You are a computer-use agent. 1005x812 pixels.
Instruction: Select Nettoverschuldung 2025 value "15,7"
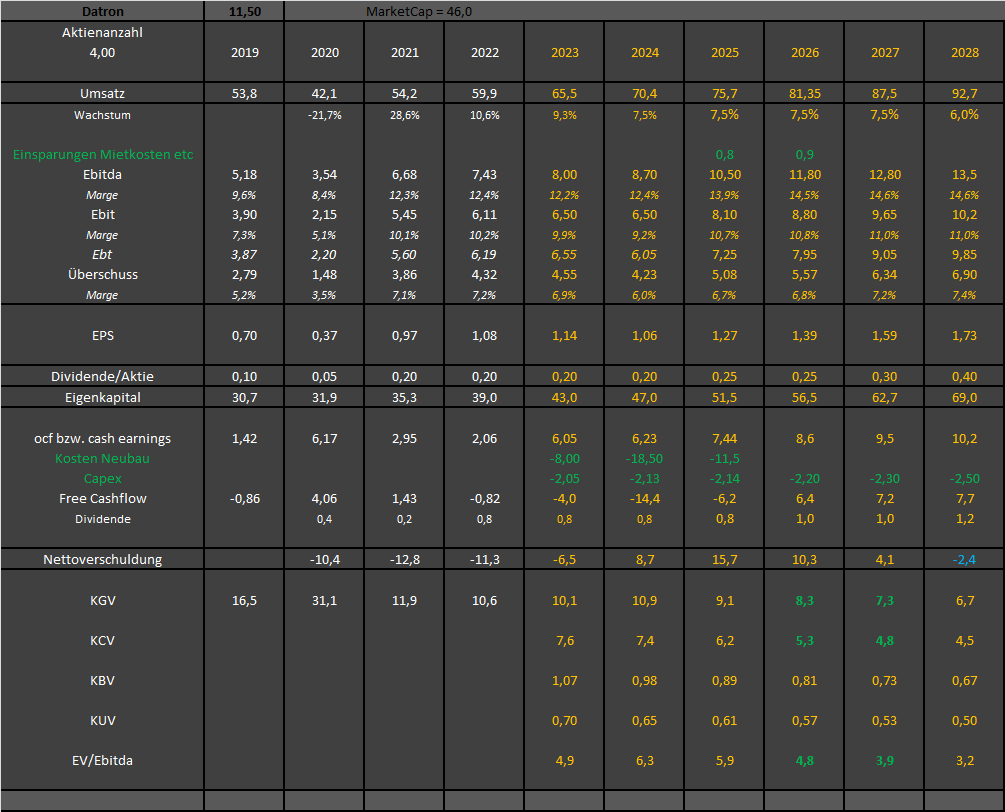pos(724,559)
